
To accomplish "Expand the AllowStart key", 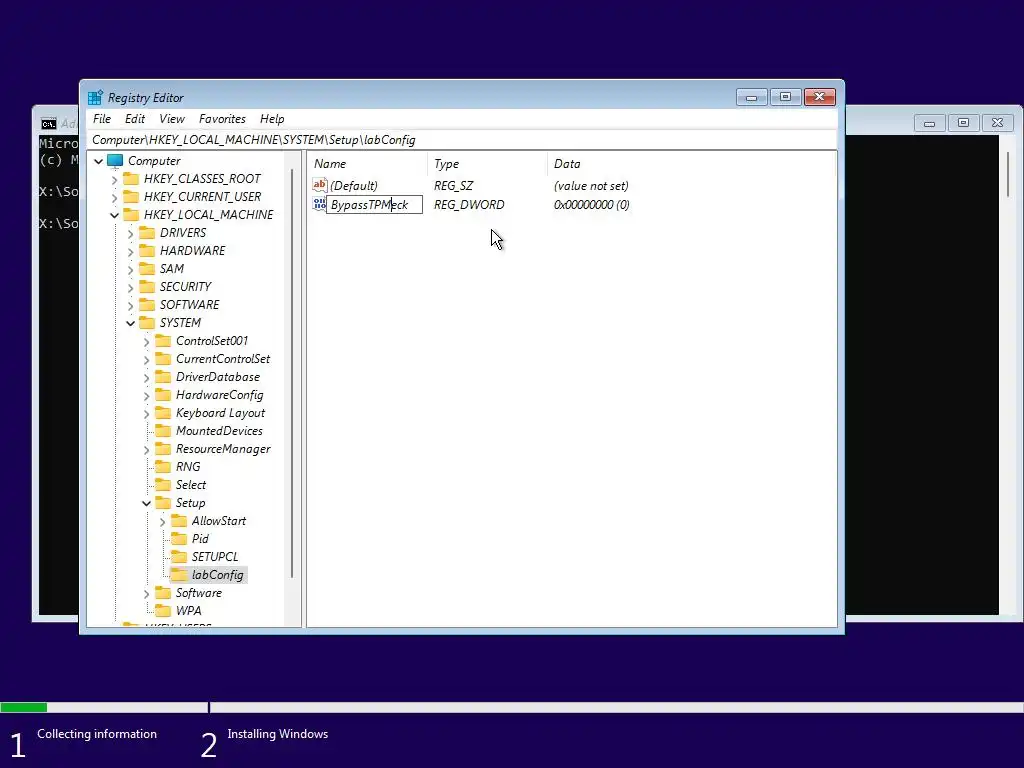I will [x=163, y=522].
